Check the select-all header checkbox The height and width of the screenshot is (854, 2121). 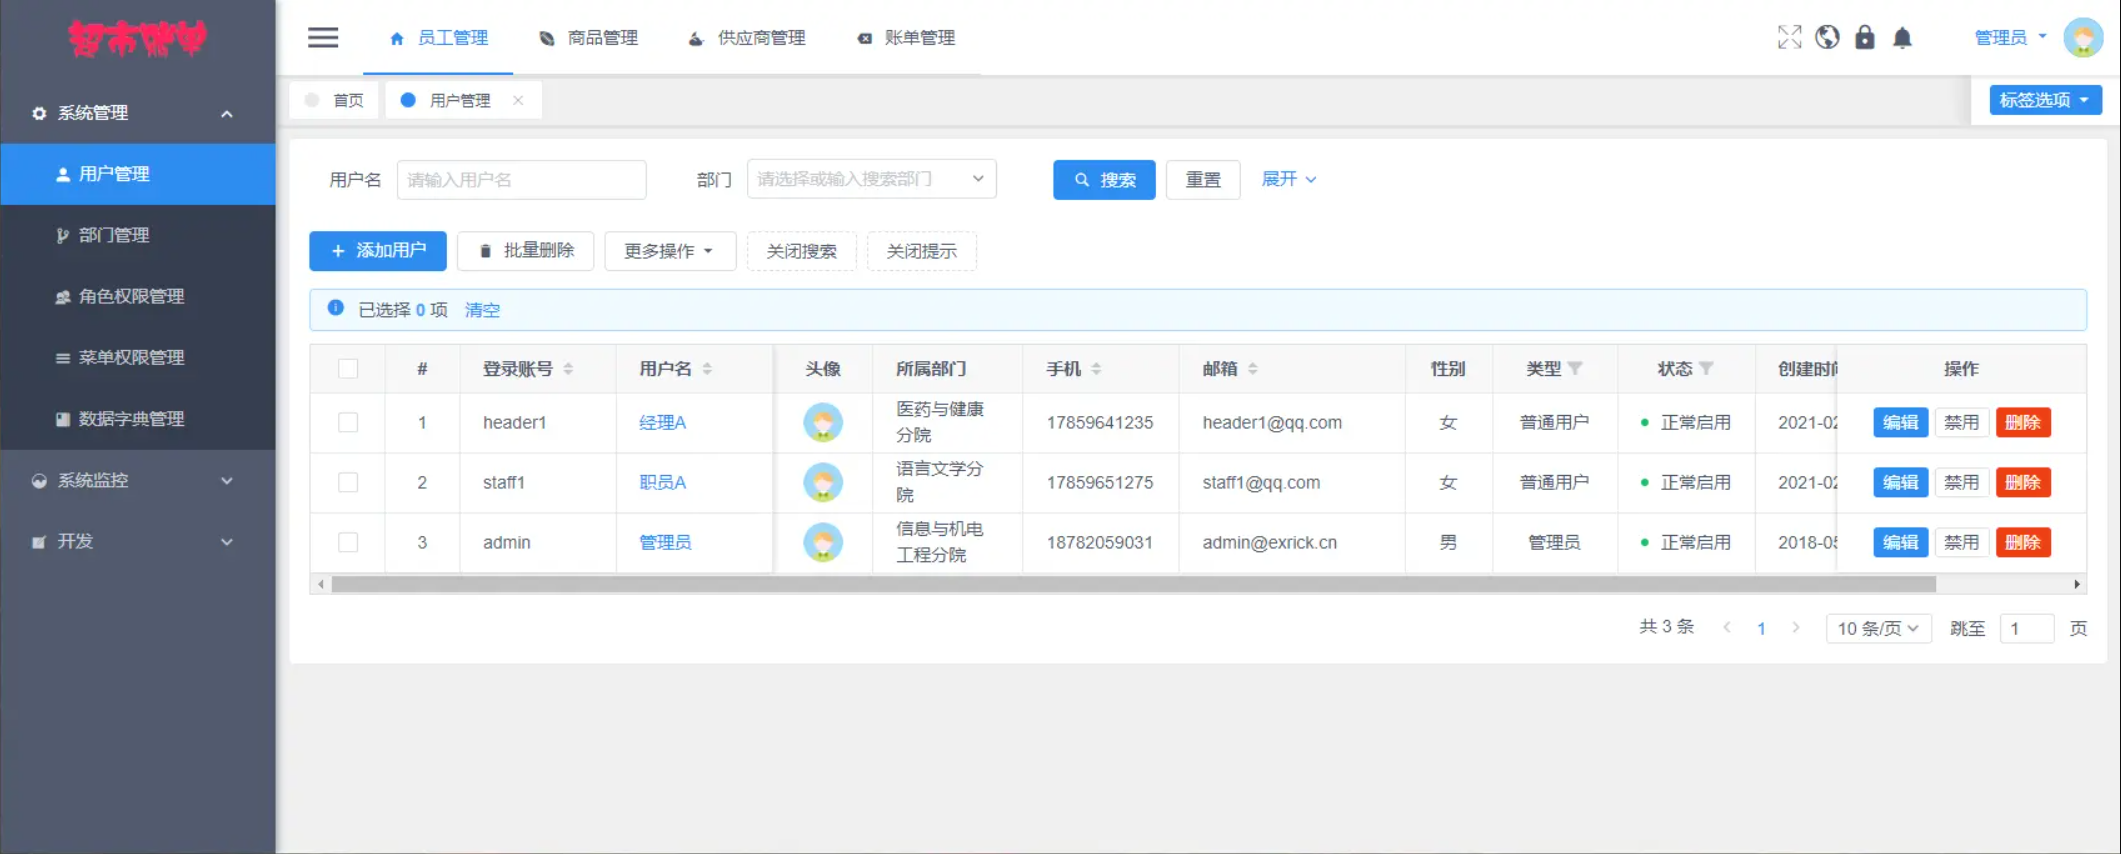pyautogui.click(x=348, y=369)
